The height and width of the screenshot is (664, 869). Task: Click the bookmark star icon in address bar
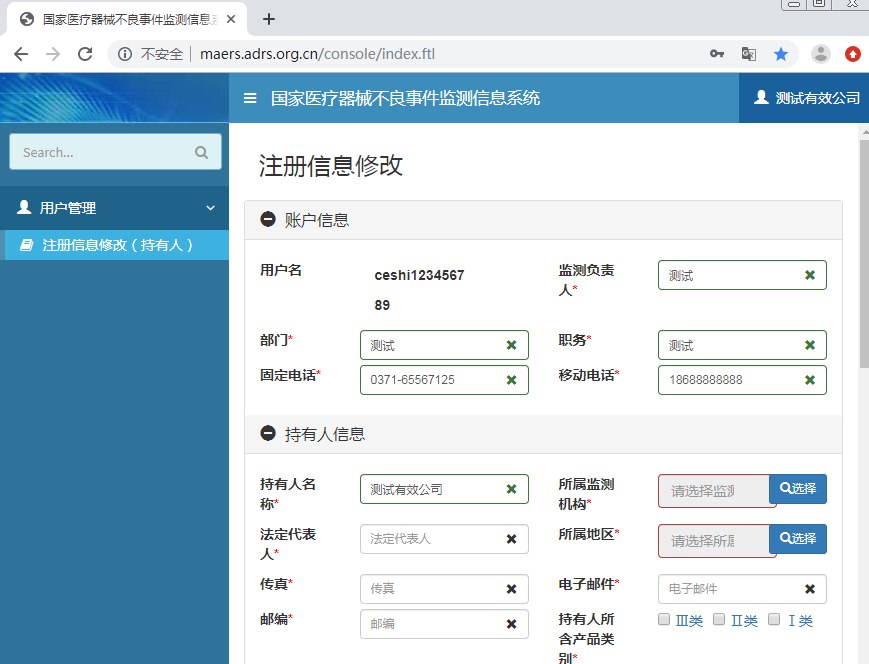(781, 54)
